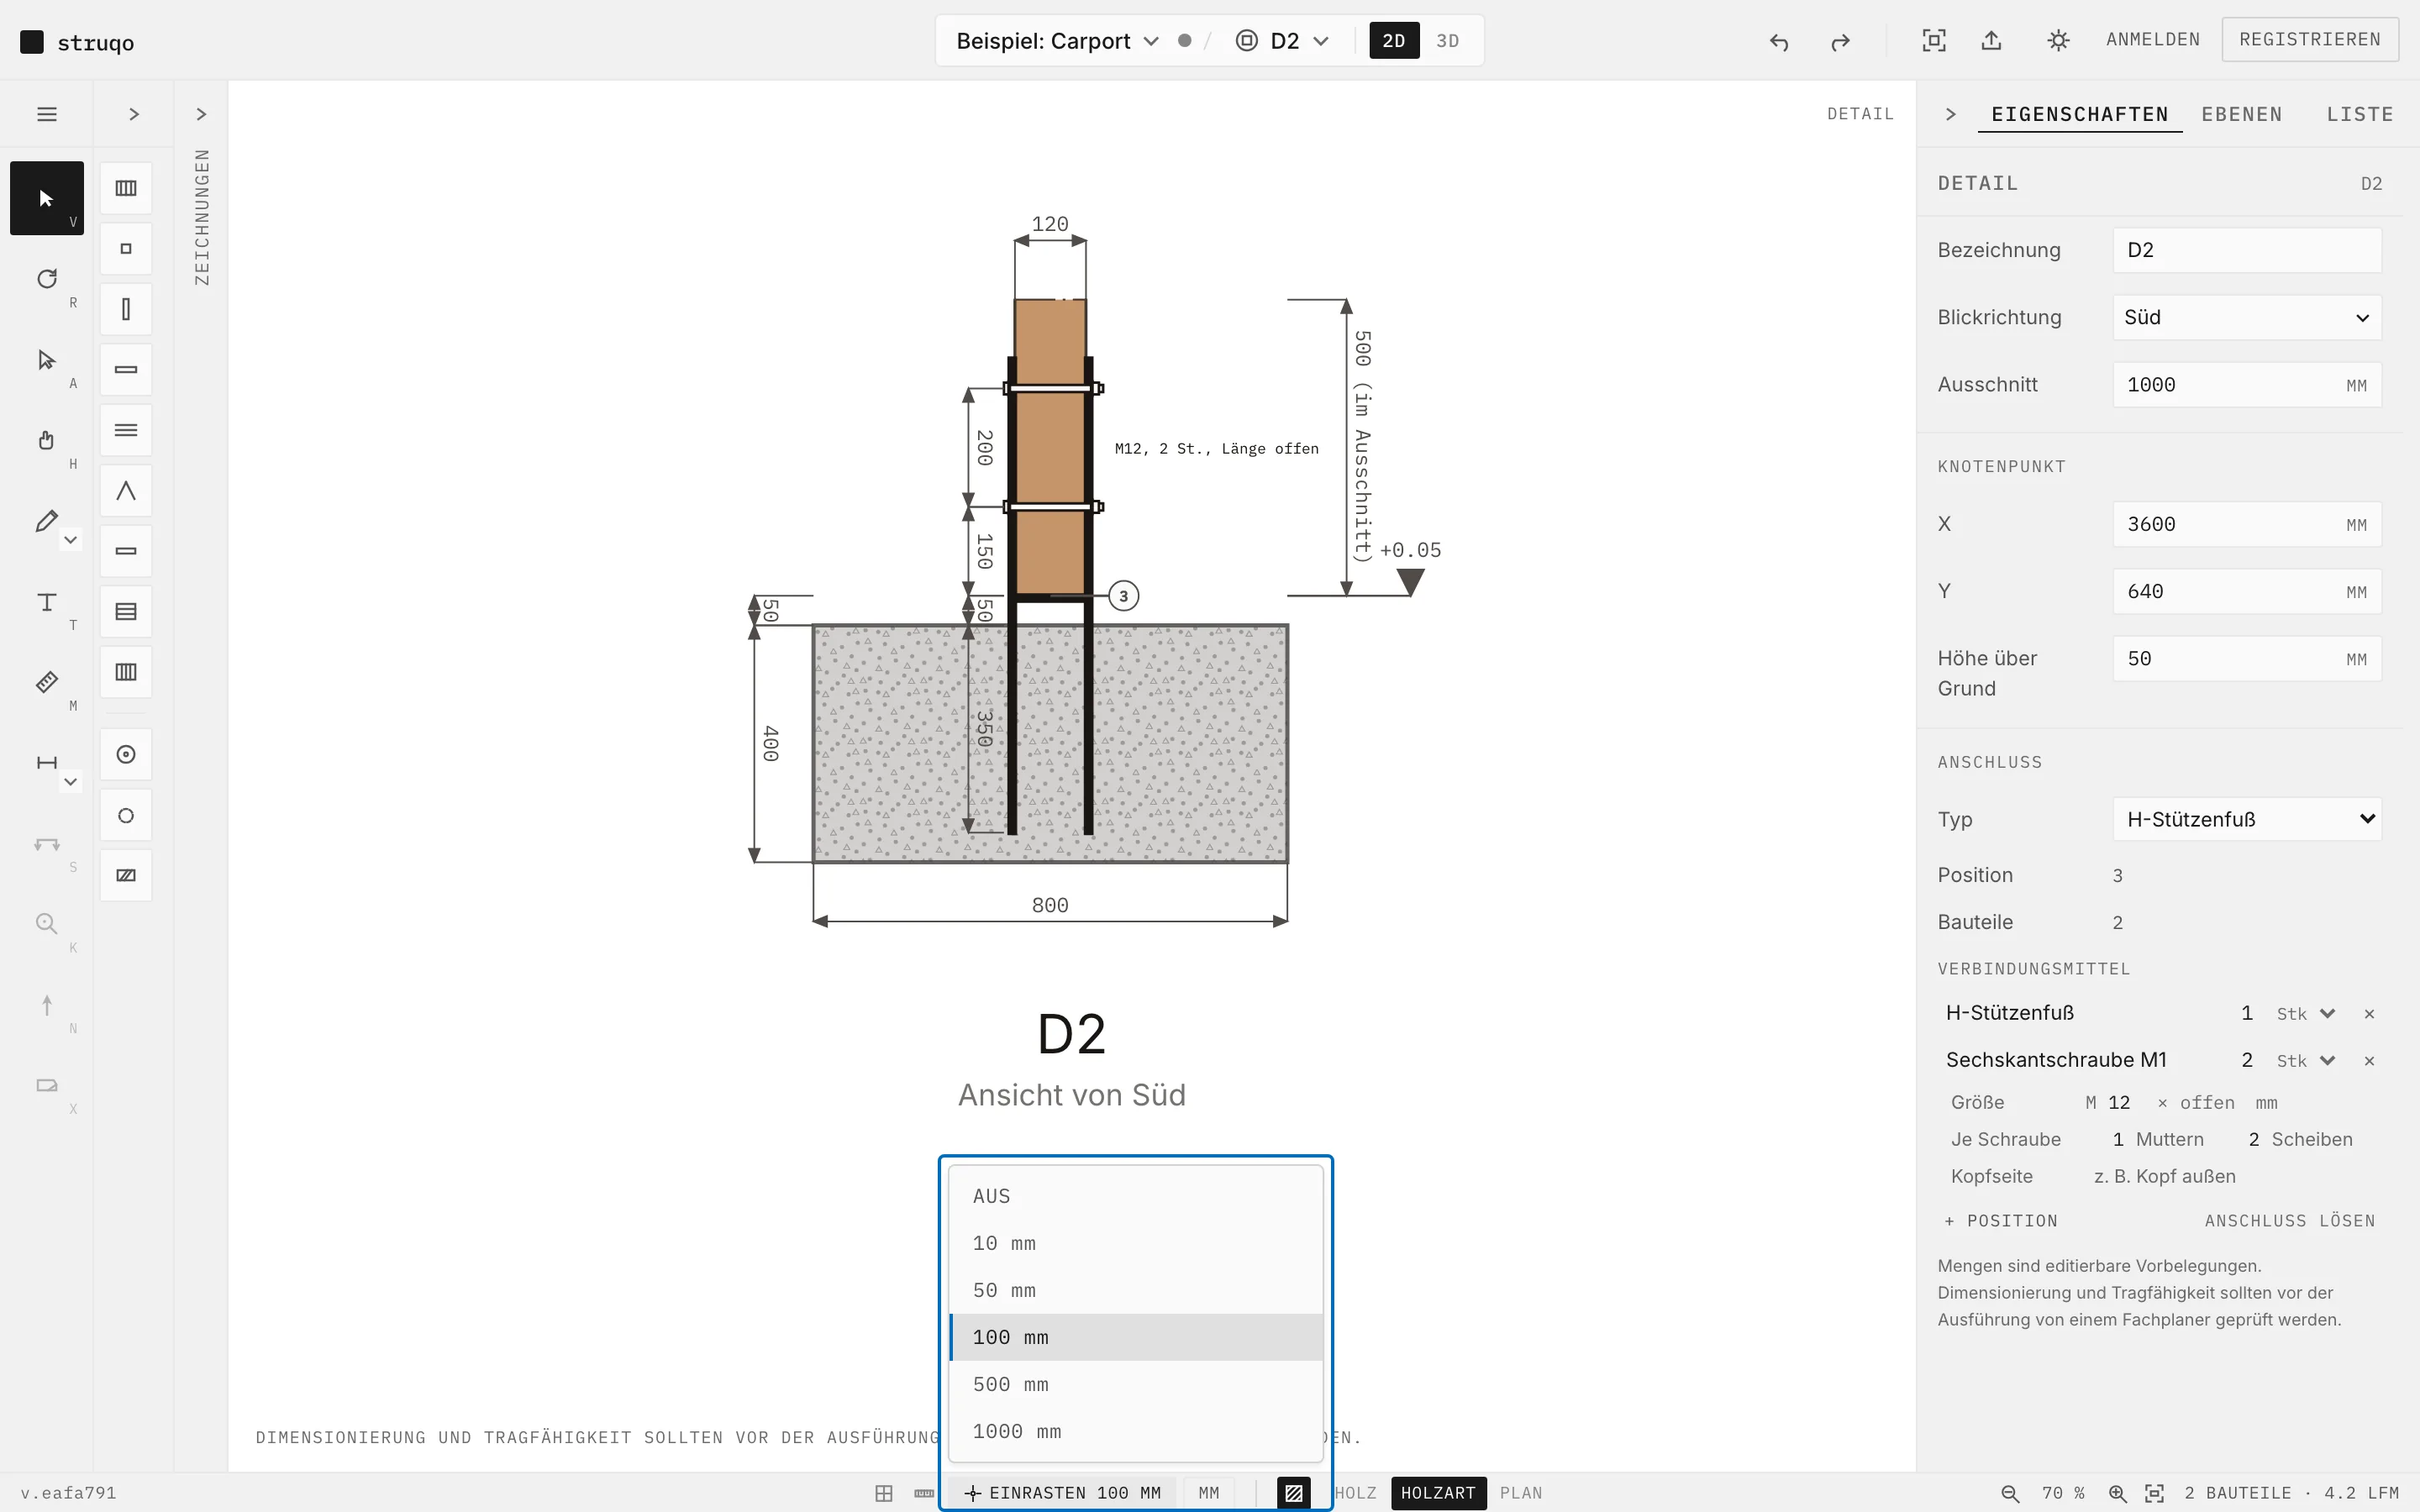This screenshot has width=2420, height=1512.
Task: Switch to 2D view
Action: click(x=1393, y=40)
